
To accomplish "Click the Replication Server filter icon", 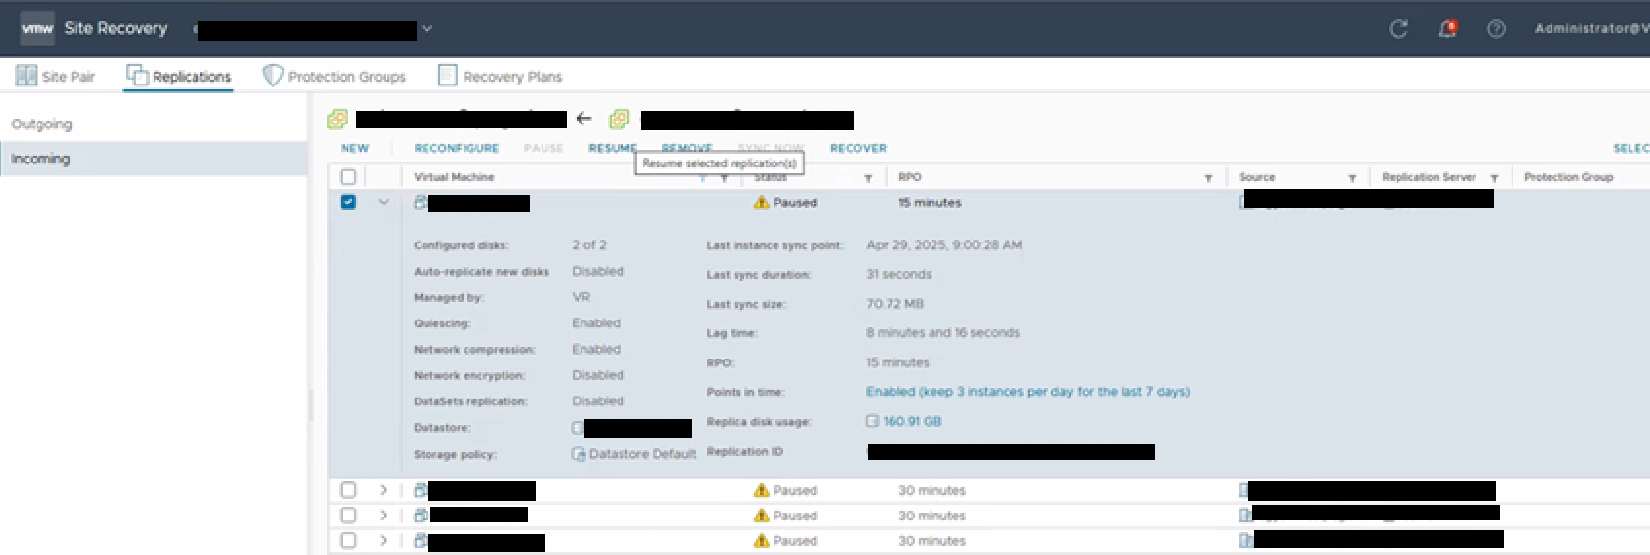I will (x=1494, y=178).
